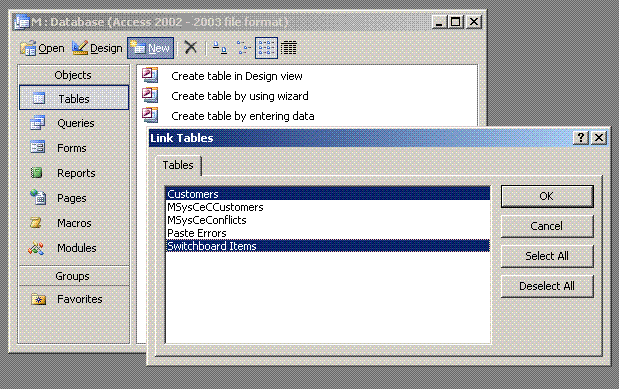Select the List view icon
This screenshot has width=619, height=389.
266,48
